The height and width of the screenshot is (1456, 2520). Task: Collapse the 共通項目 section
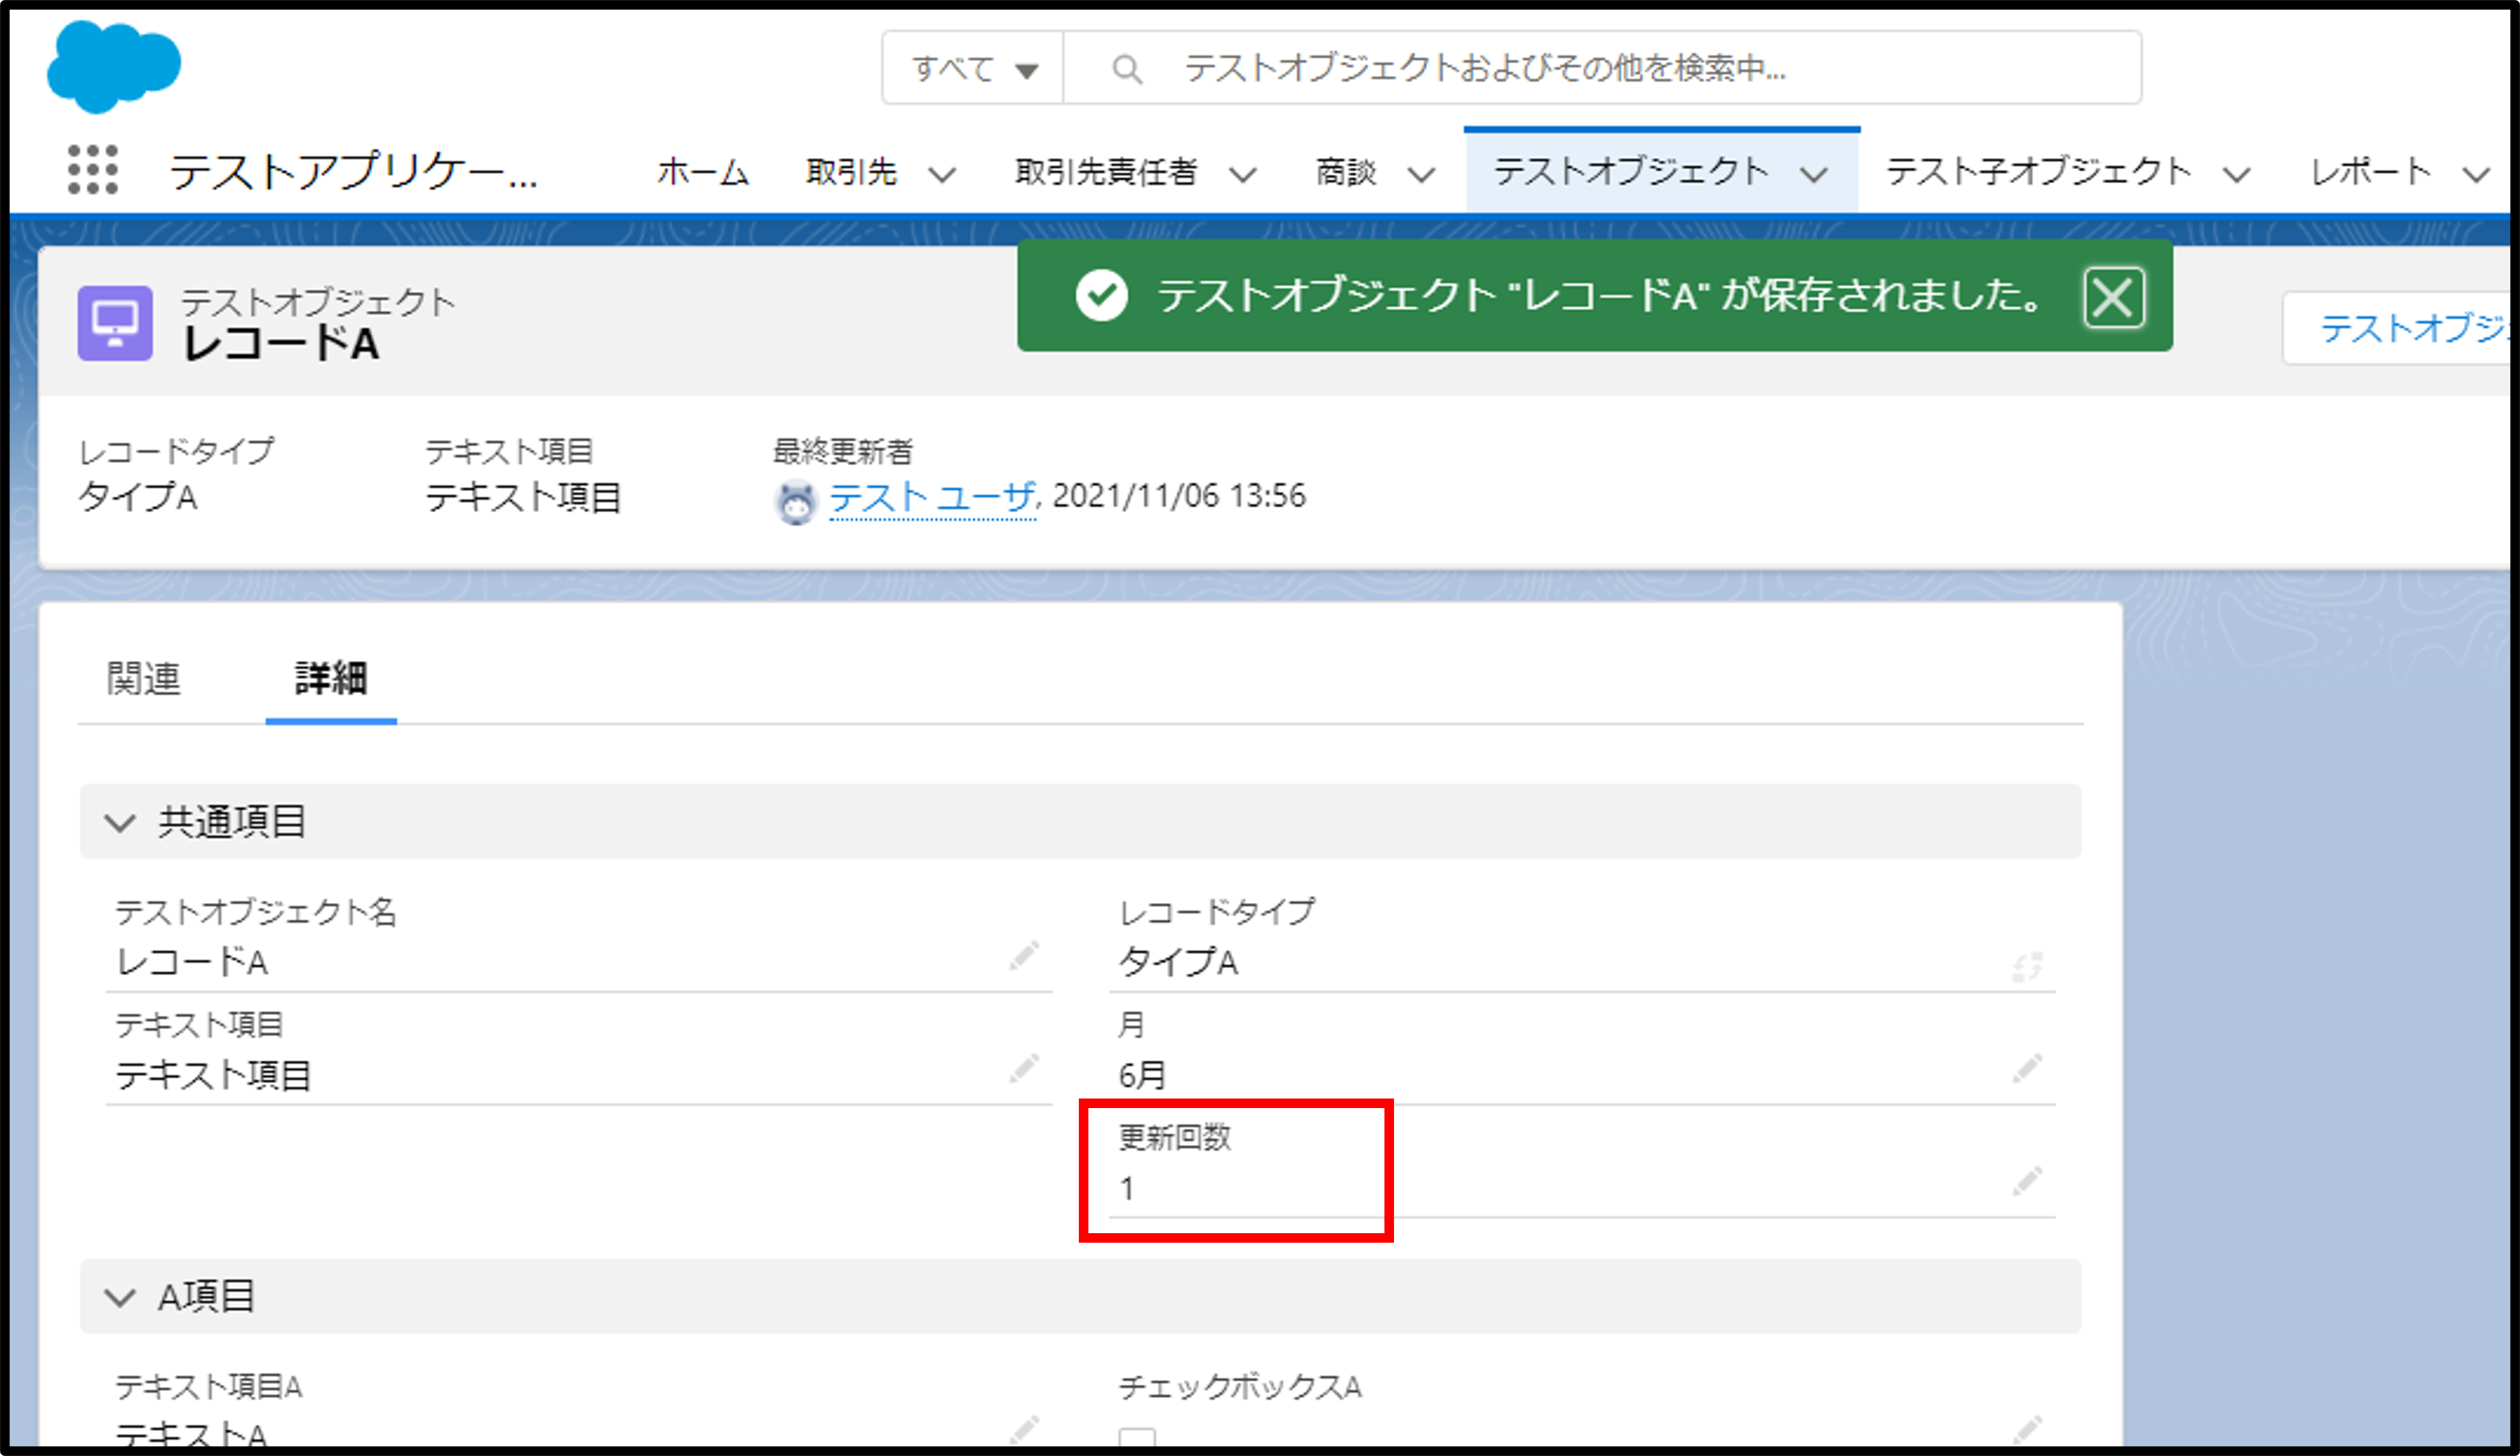(120, 823)
